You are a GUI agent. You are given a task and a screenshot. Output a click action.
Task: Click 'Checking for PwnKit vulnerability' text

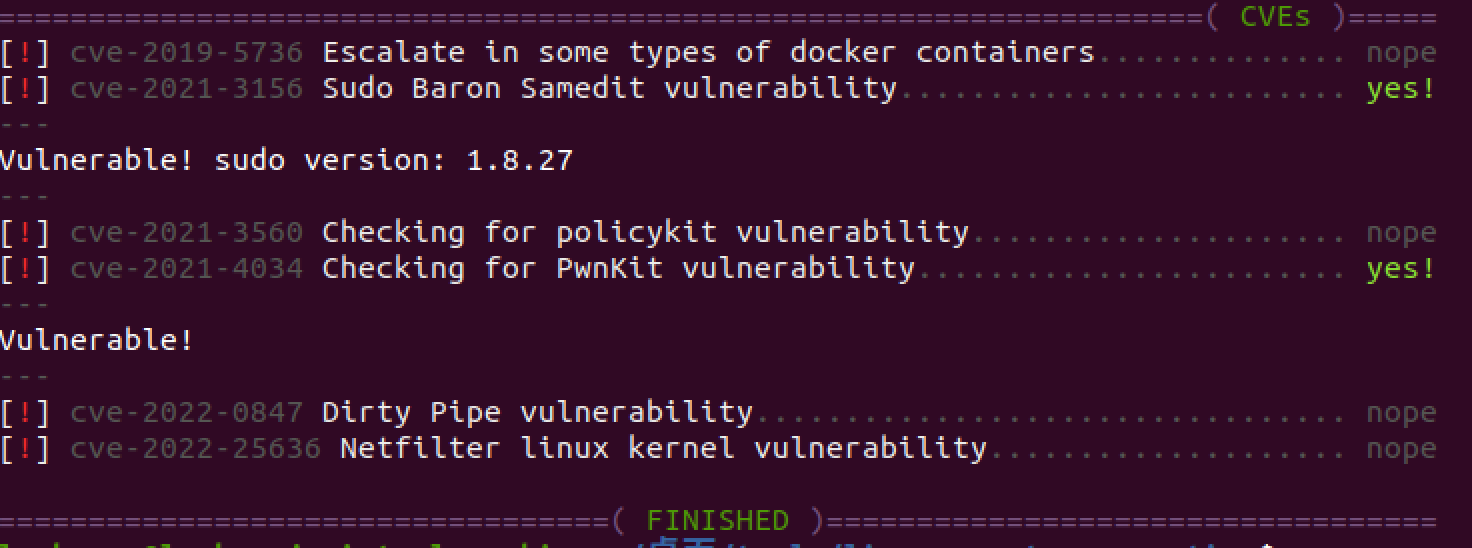pos(618,268)
